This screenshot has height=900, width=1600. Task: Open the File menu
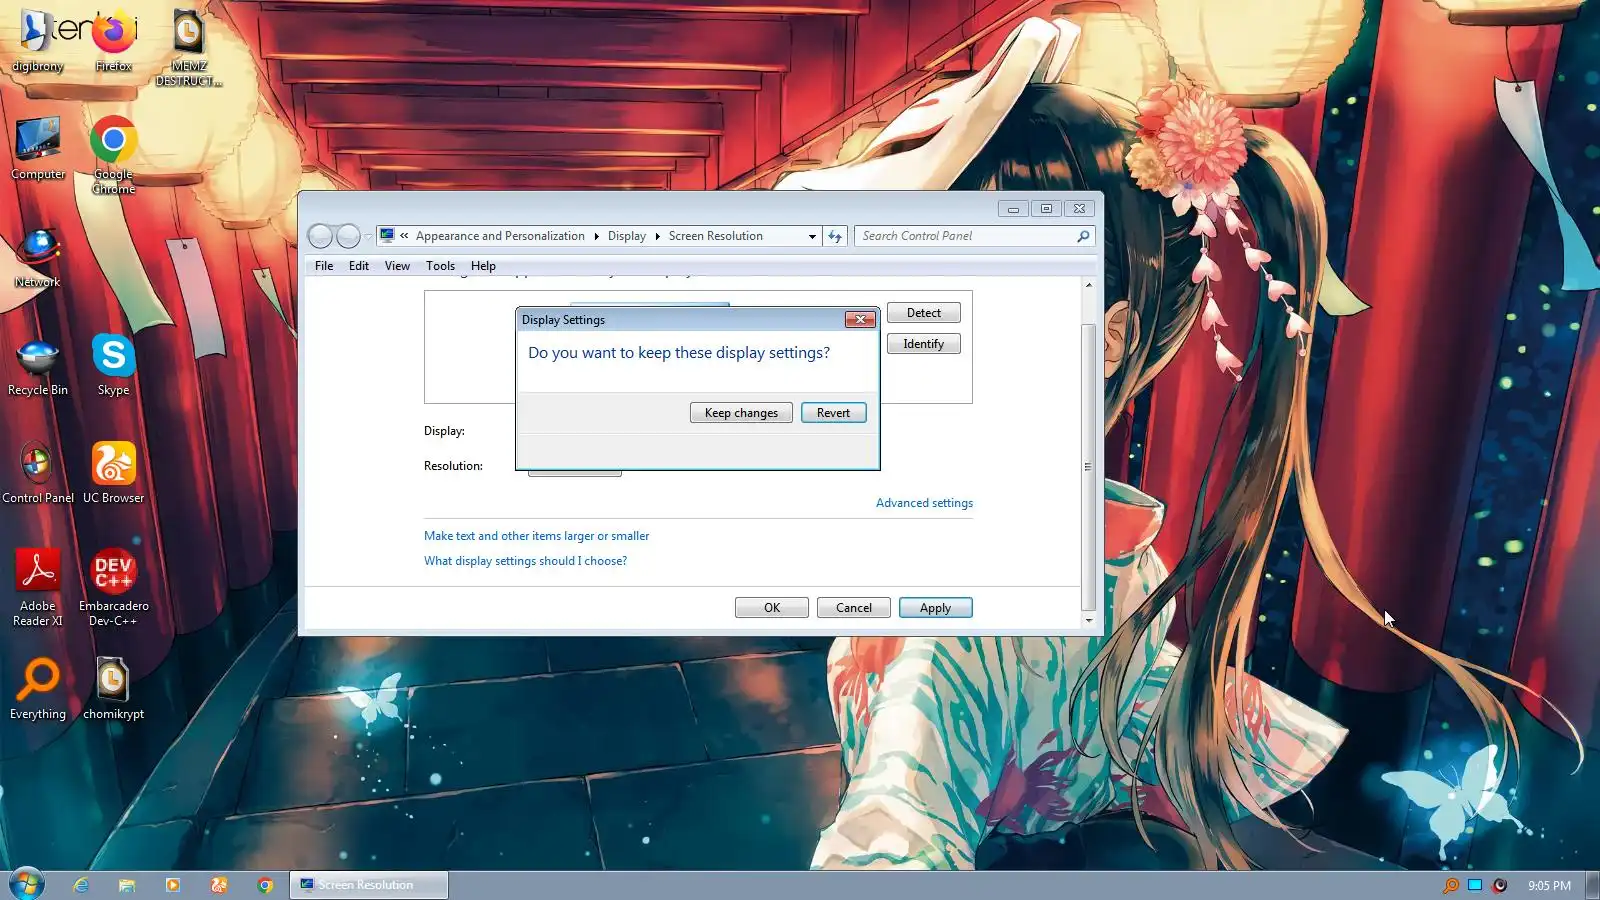point(324,266)
